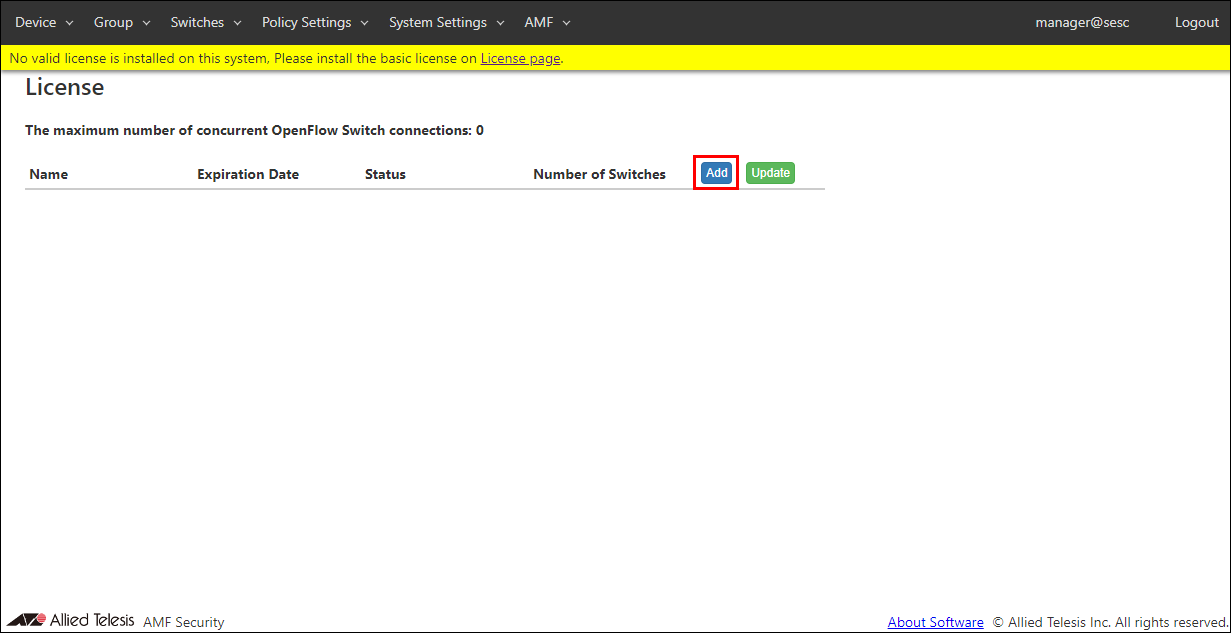
Task: Click the maximum concurrent OpenFlow connections text
Action: click(x=254, y=130)
